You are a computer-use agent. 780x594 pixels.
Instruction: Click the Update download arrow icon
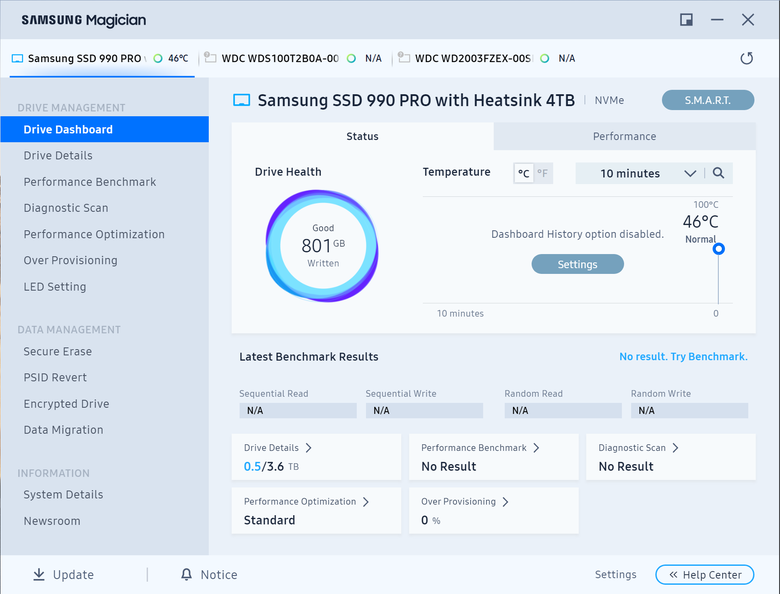coord(38,575)
